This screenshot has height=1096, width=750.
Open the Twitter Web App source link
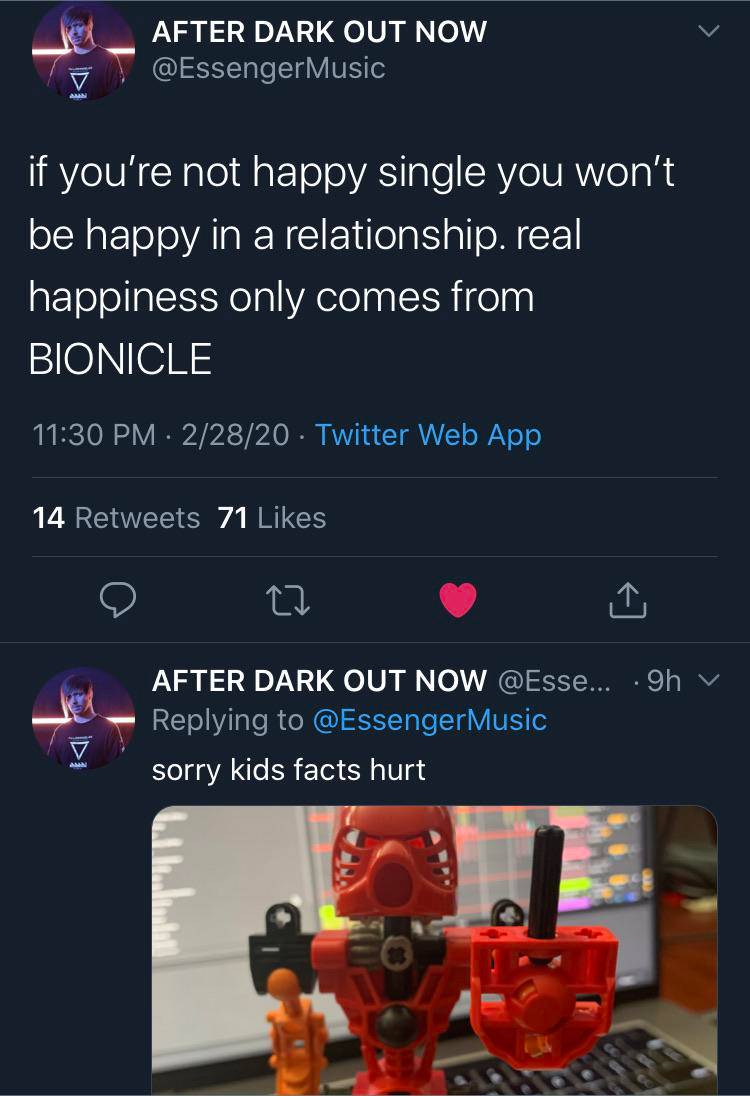click(x=430, y=434)
